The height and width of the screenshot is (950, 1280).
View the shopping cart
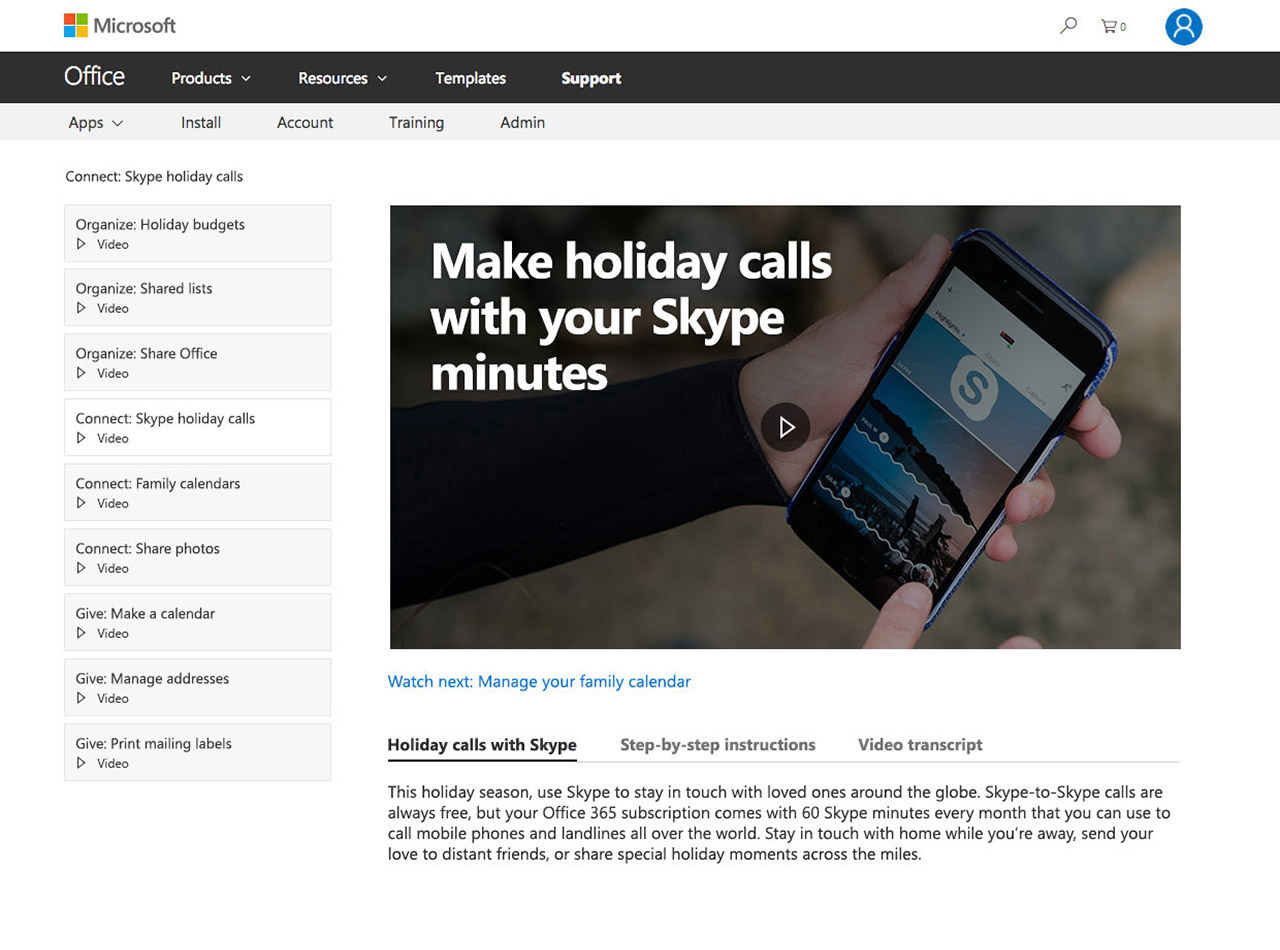pyautogui.click(x=1112, y=27)
